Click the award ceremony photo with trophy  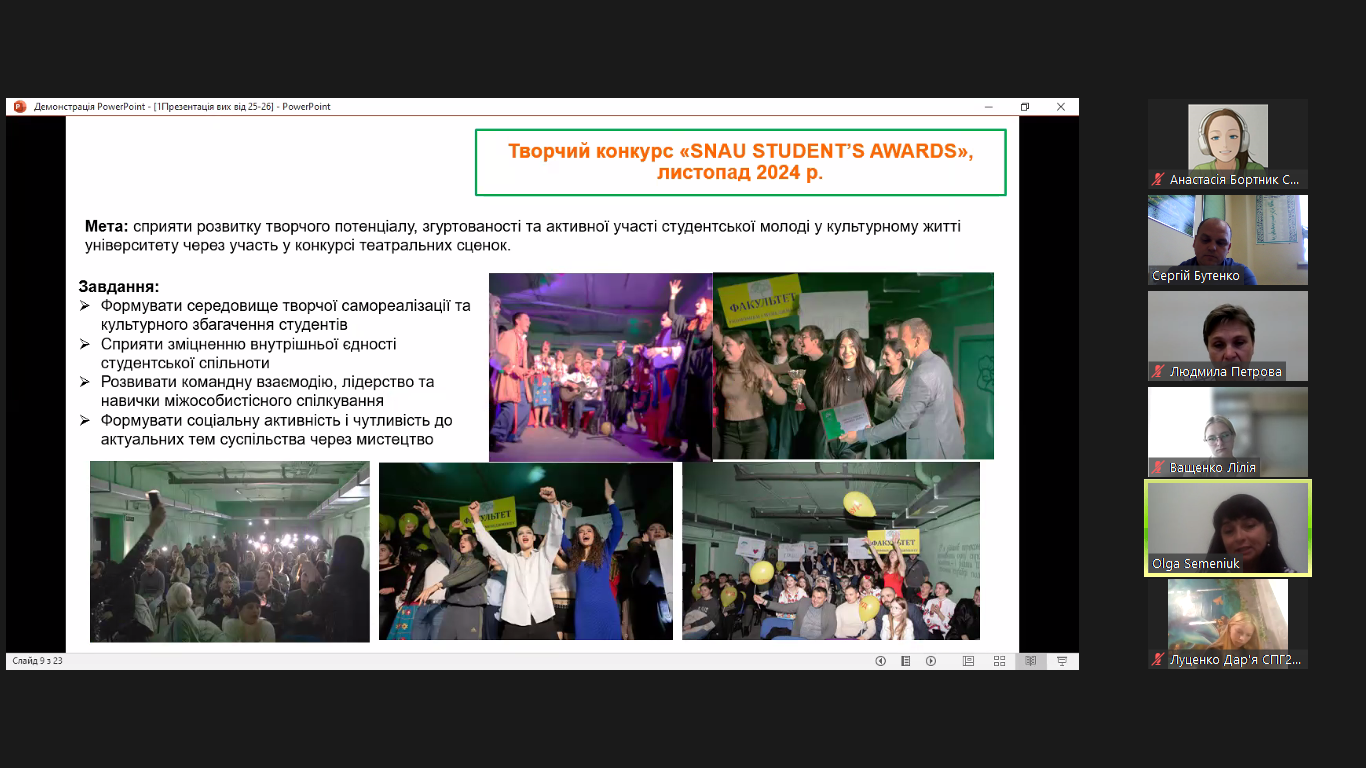tap(853, 365)
